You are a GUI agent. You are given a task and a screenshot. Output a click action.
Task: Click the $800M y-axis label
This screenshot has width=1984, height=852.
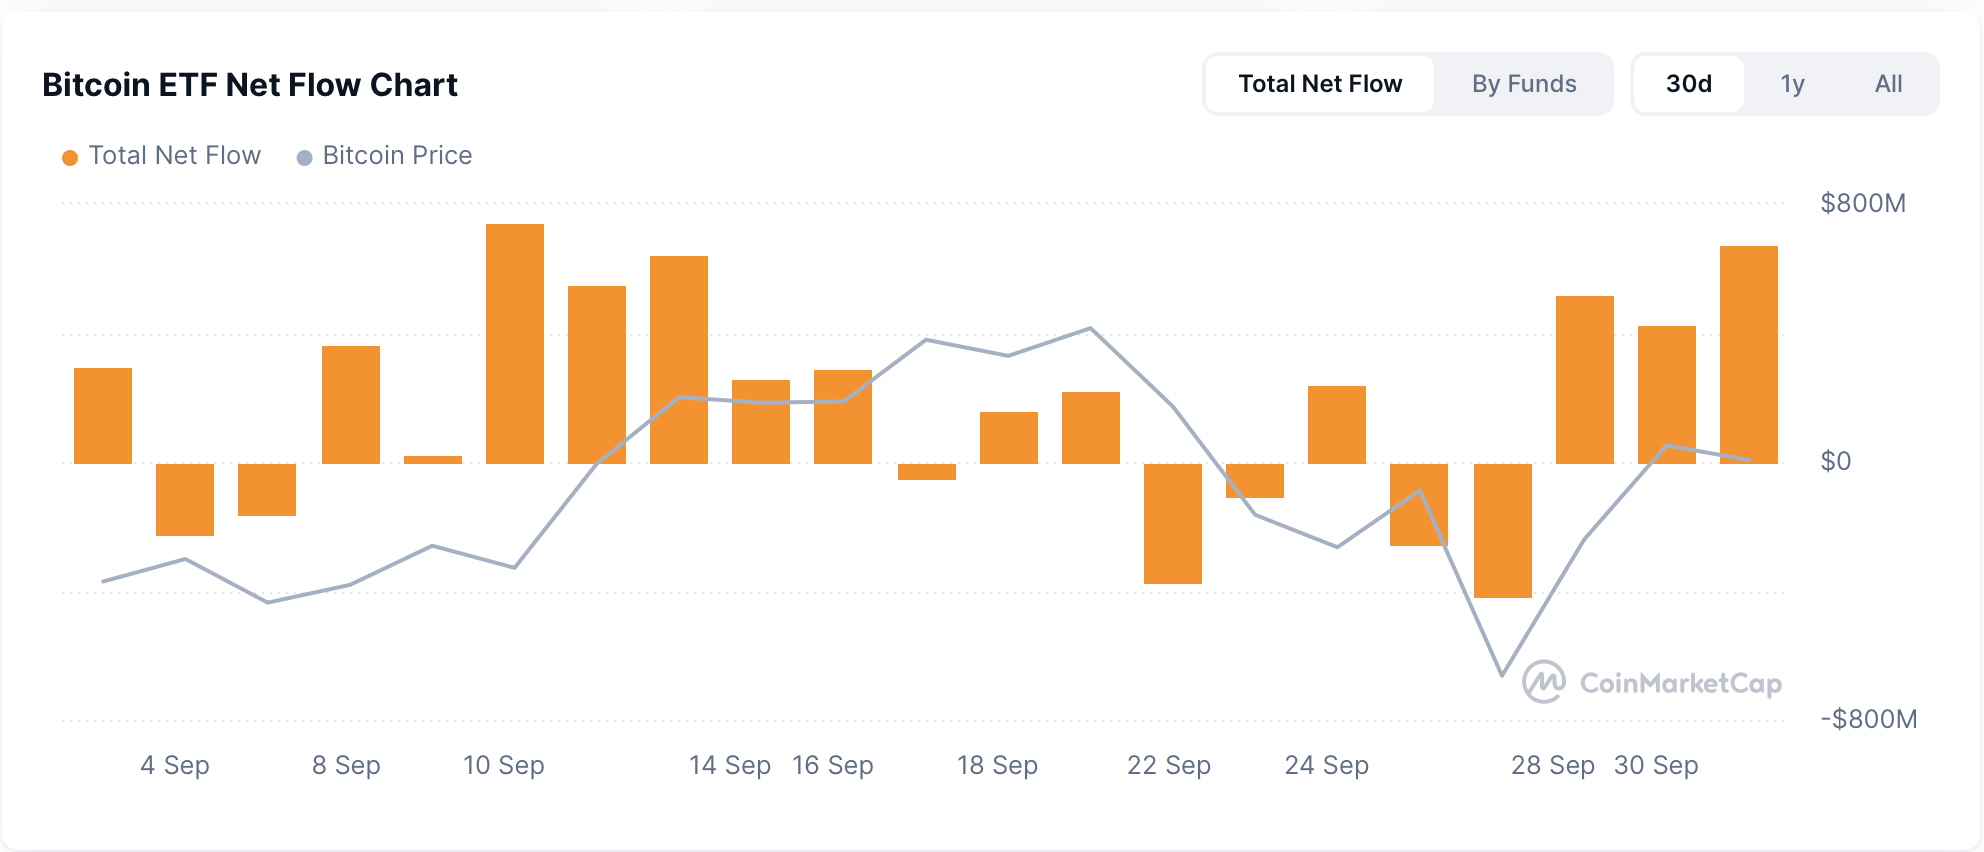click(x=1862, y=204)
